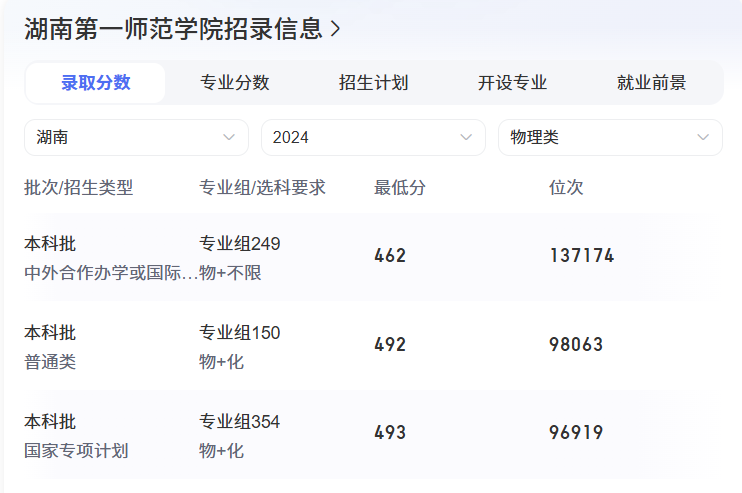This screenshot has height=493, width=742.
Task: Click minimum score 492
Action: (x=390, y=344)
